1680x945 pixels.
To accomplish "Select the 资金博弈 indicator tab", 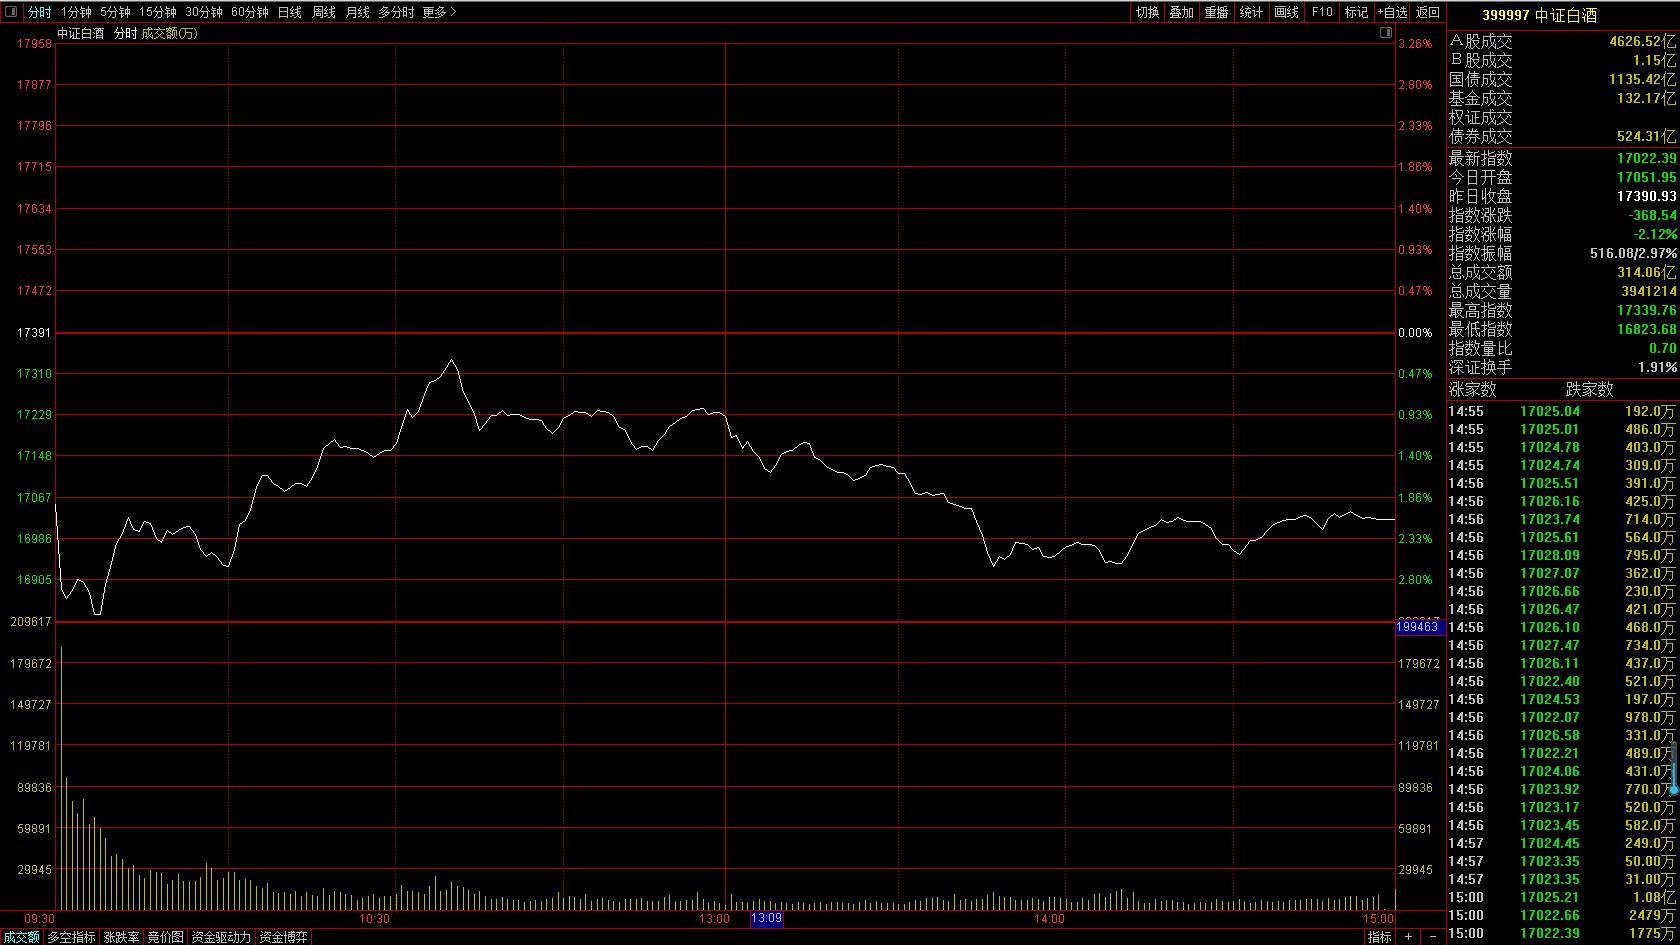I will point(283,937).
